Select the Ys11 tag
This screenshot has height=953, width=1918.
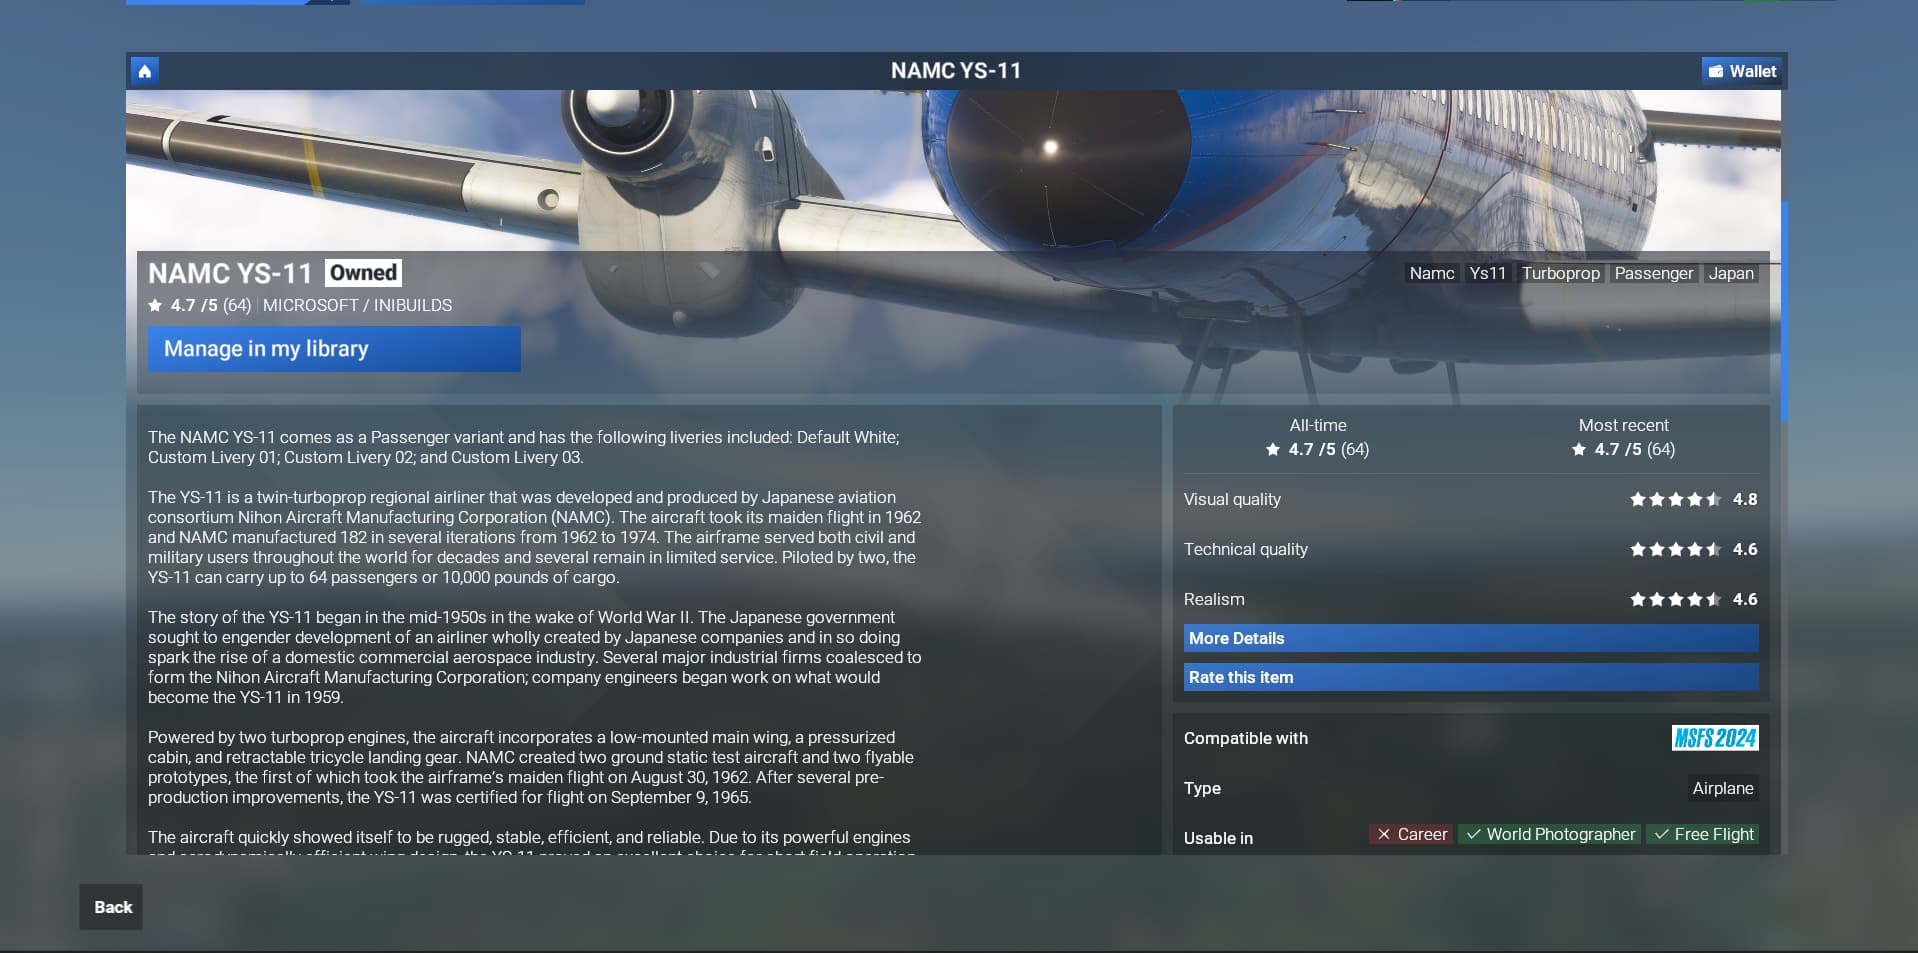(x=1488, y=273)
